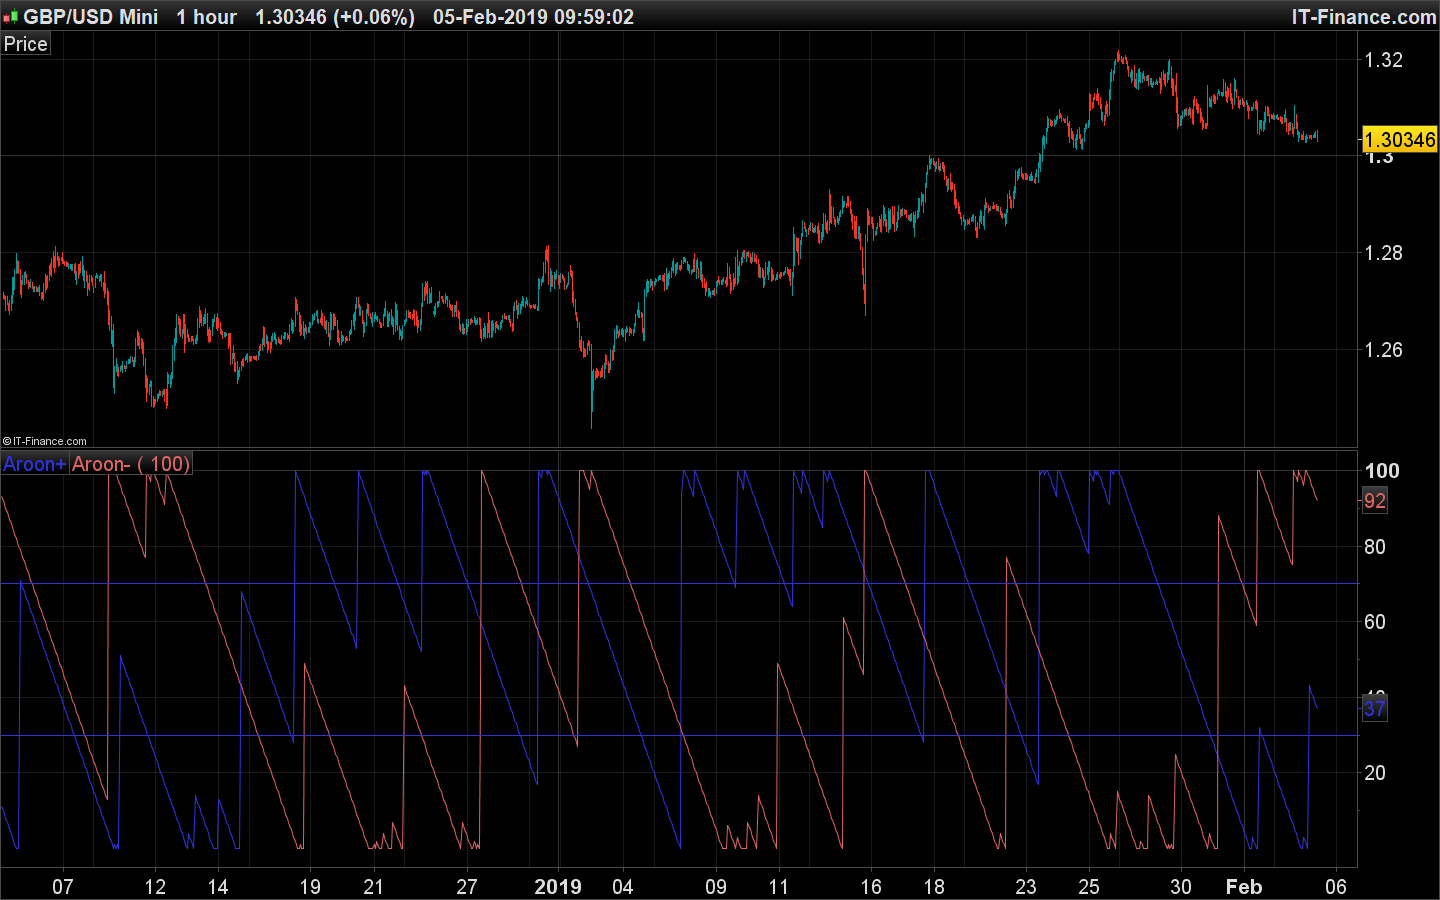Select the "16" date label
Image resolution: width=1440 pixels, height=900 pixels.
click(871, 887)
